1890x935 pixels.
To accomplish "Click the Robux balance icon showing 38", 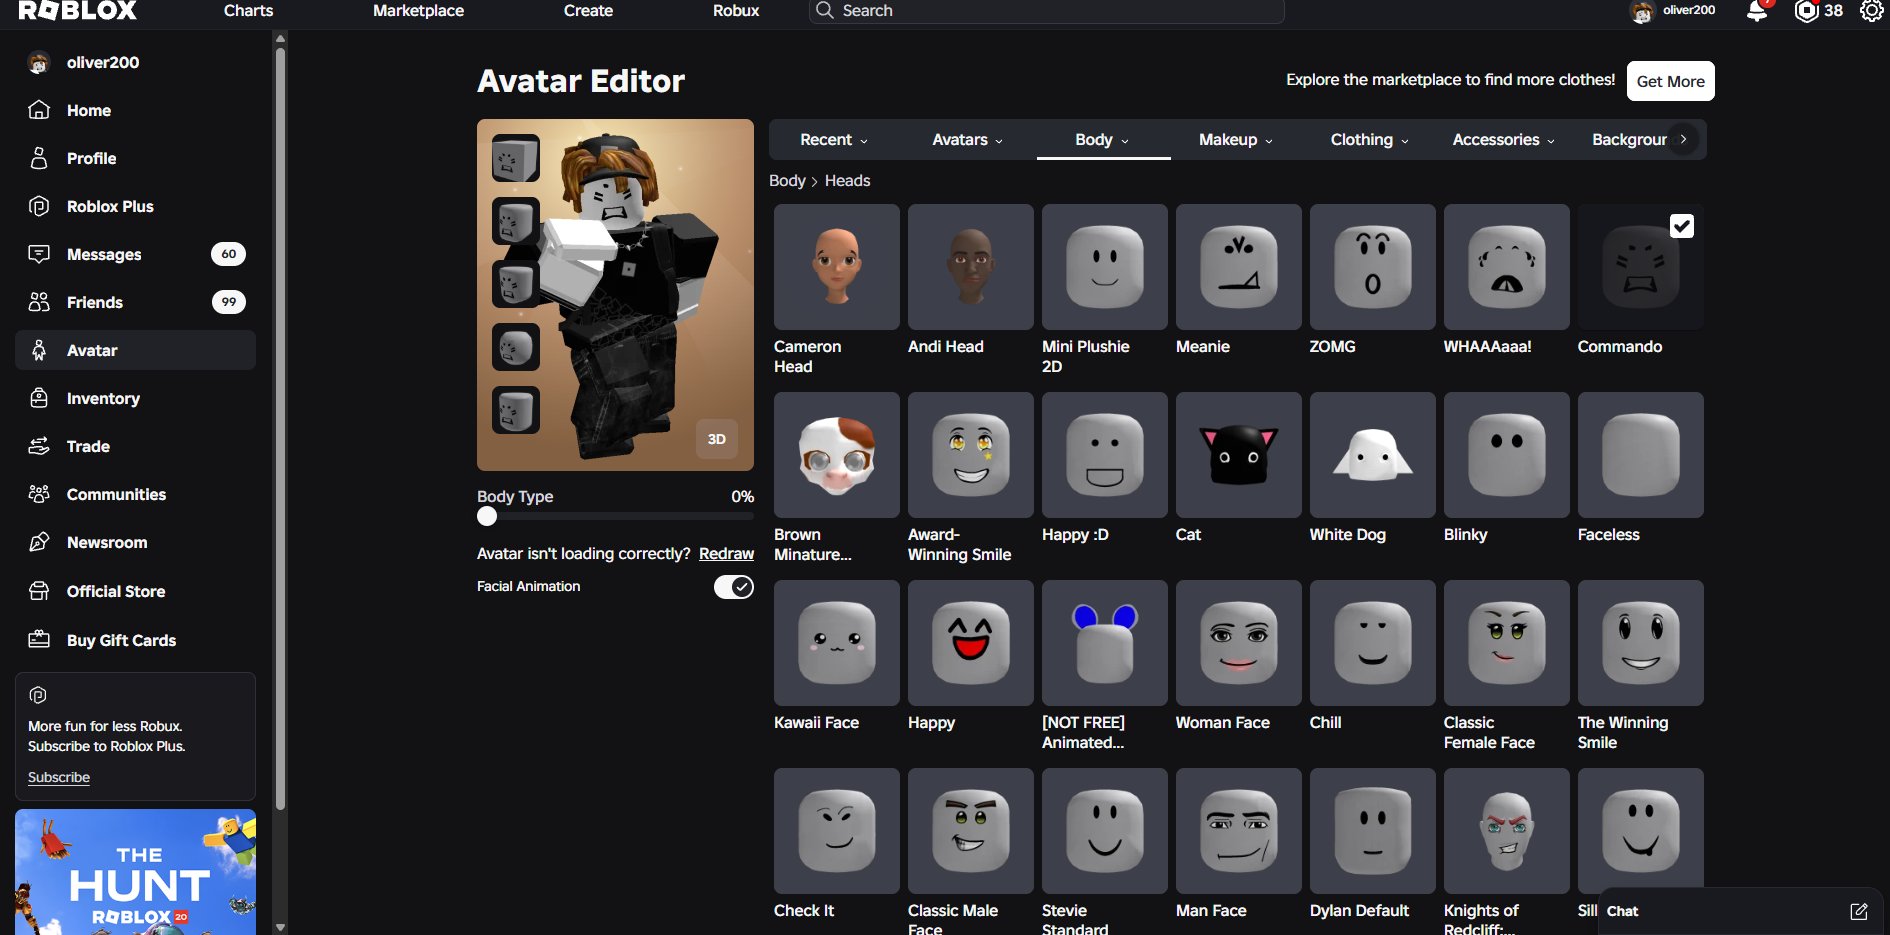I will 1806,11.
